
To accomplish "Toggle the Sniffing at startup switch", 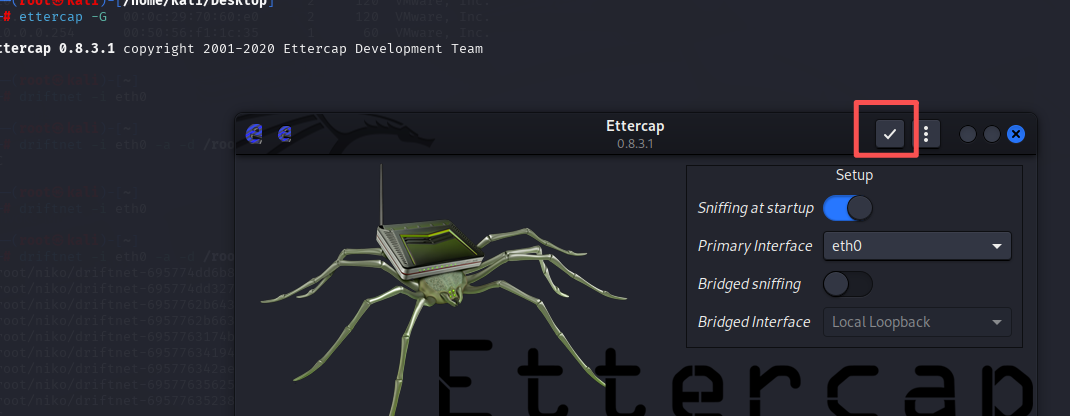I will 848,208.
